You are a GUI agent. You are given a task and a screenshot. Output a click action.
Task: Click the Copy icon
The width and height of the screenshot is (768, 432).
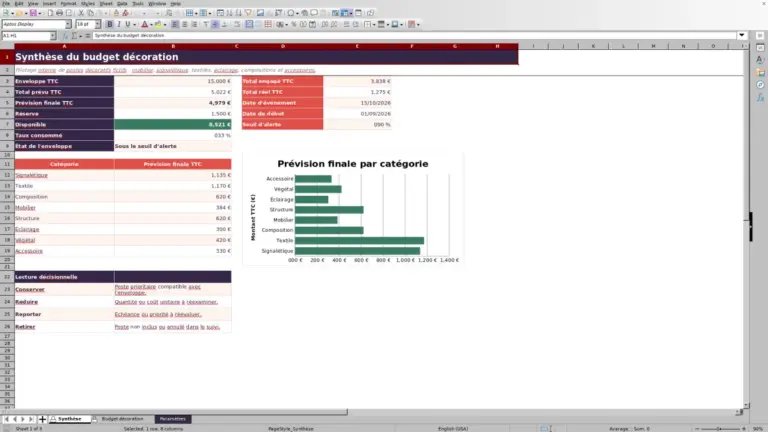tap(91, 13)
